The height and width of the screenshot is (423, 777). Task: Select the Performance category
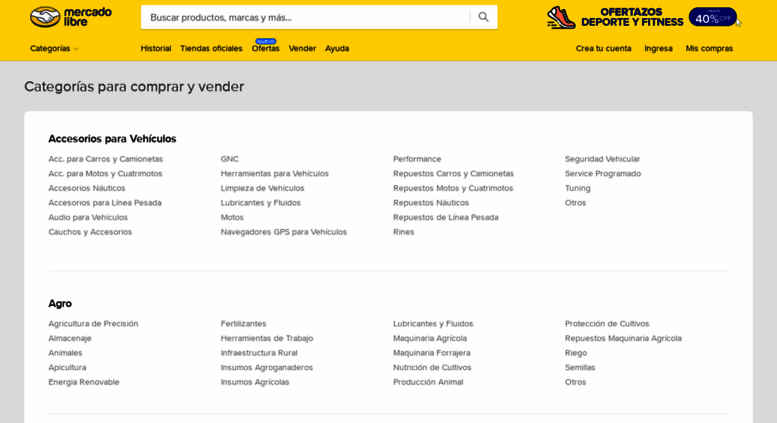click(417, 159)
